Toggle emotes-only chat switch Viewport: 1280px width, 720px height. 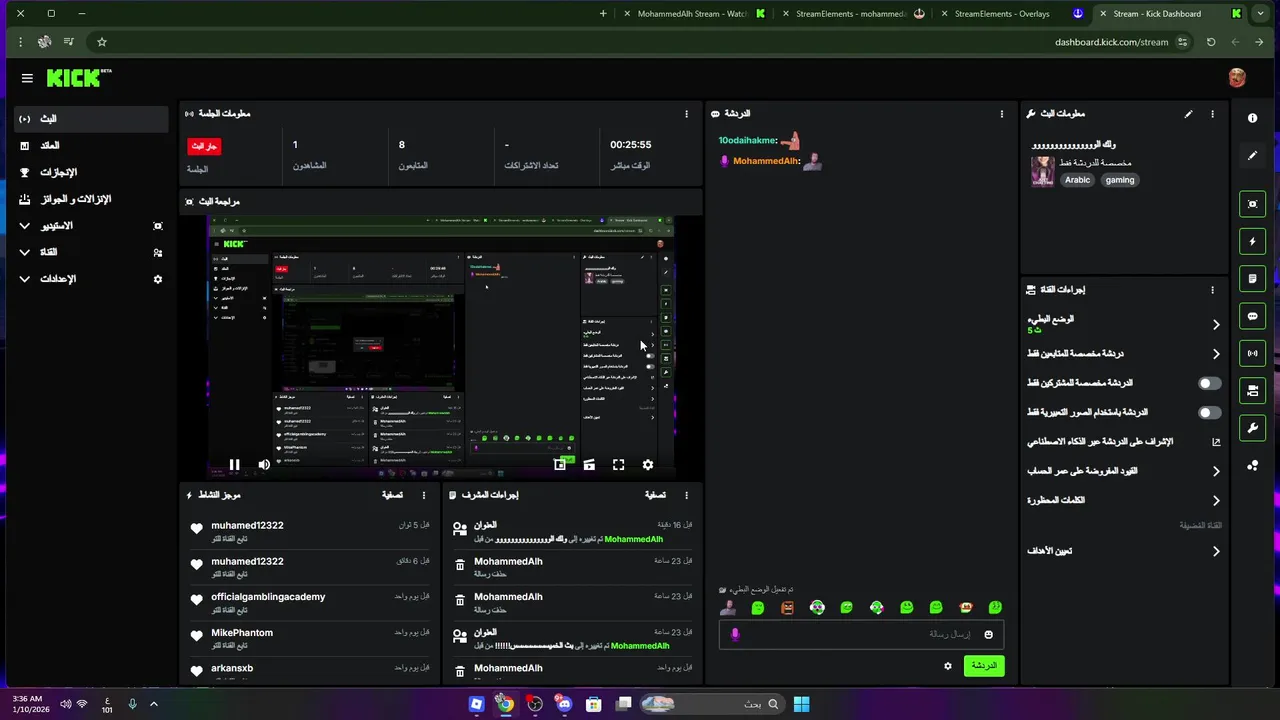(1209, 412)
